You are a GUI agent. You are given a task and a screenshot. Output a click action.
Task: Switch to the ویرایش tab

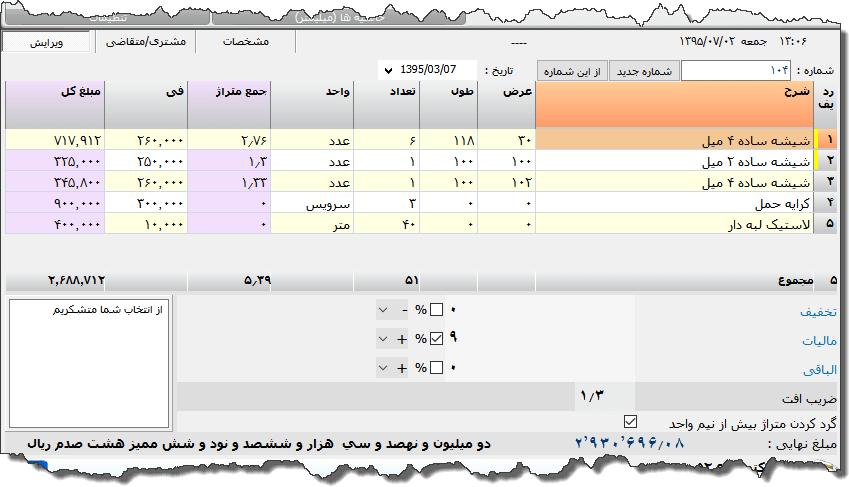46,42
